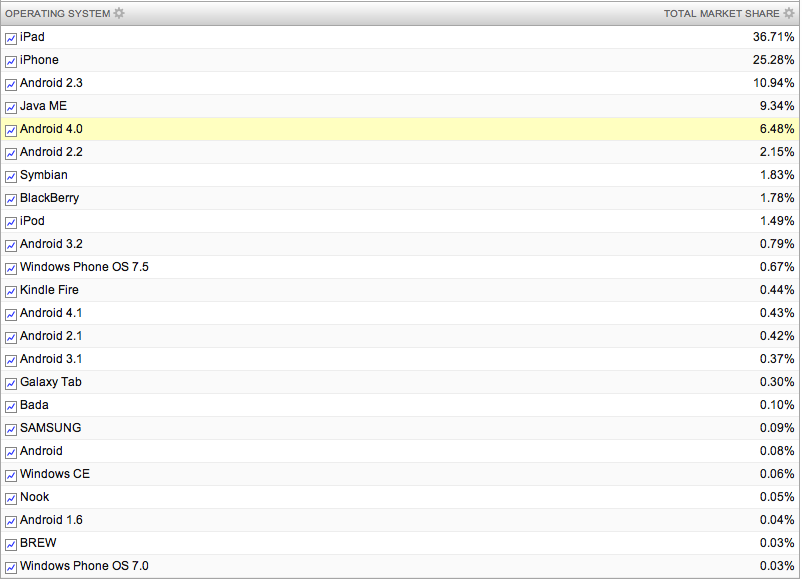
Task: Open chart icon for Galaxy Tab
Action: 11,384
